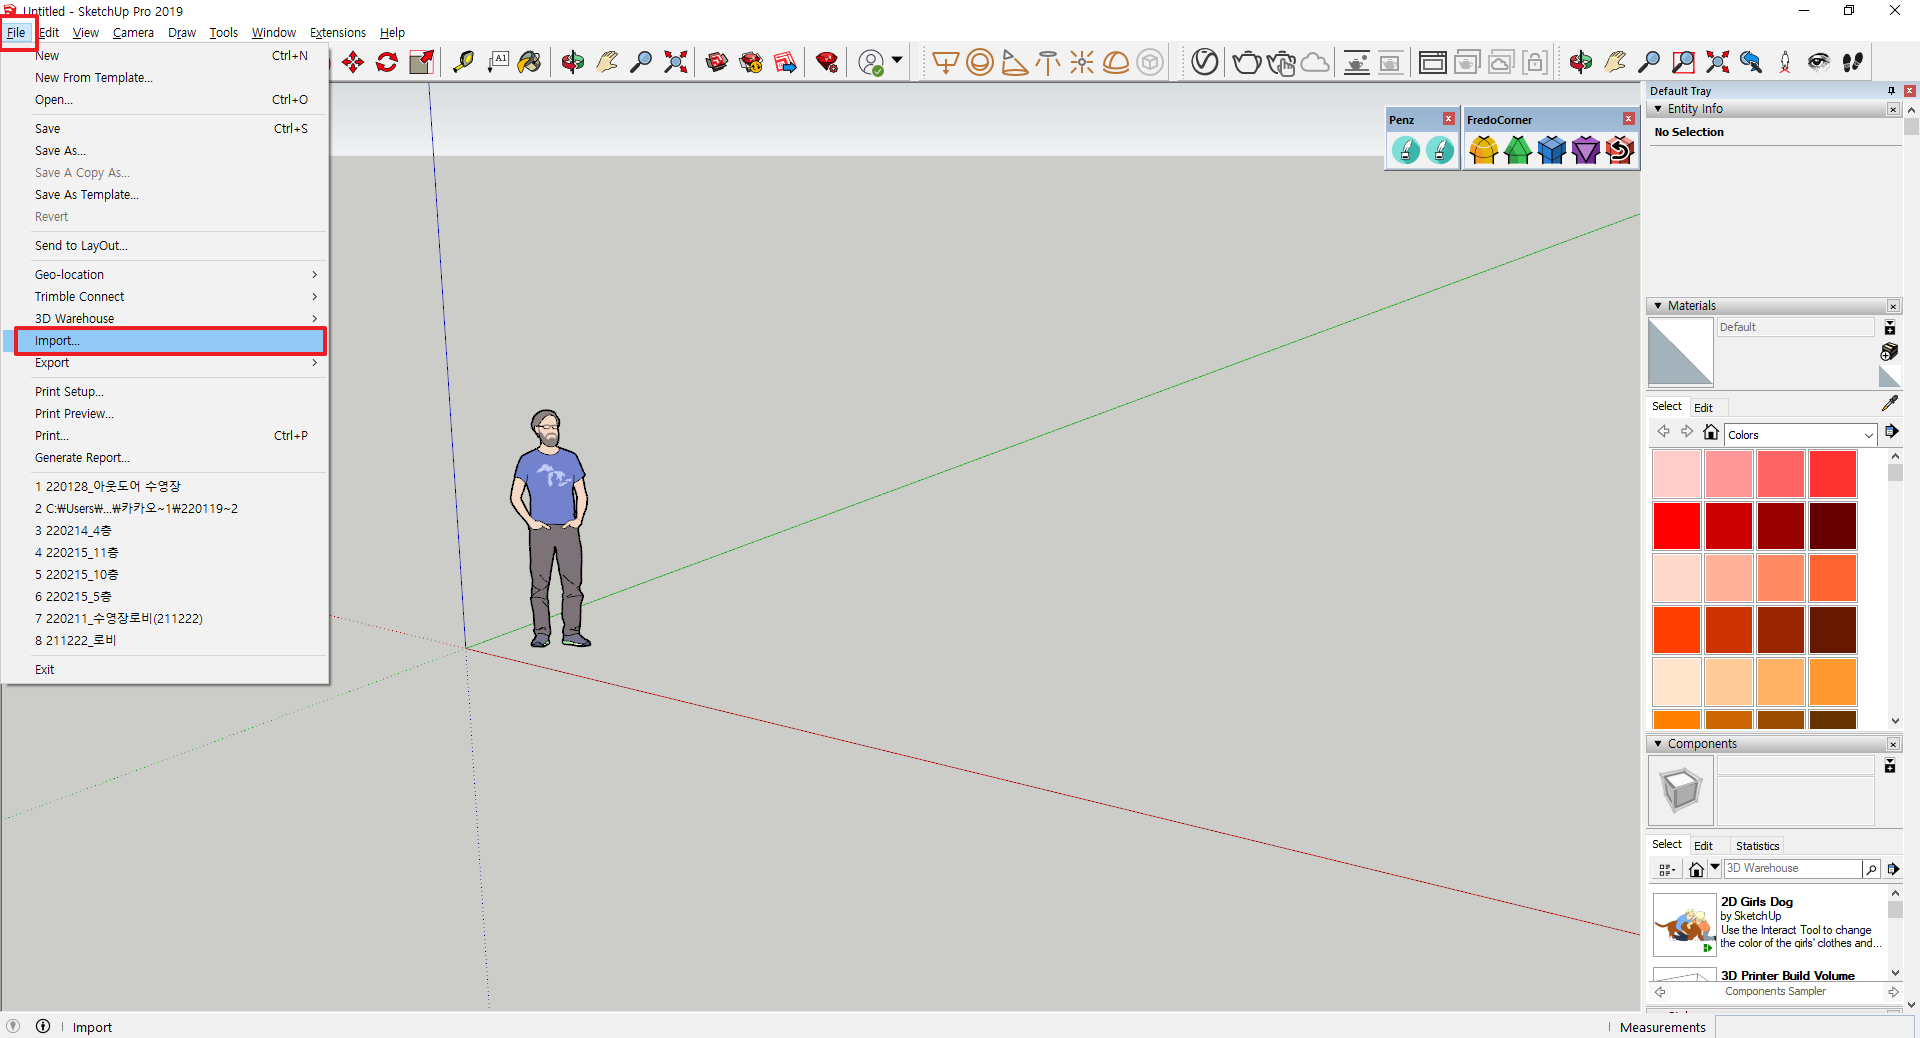The height and width of the screenshot is (1038, 1920).
Task: Collapse the Components panel
Action: coord(1659,744)
